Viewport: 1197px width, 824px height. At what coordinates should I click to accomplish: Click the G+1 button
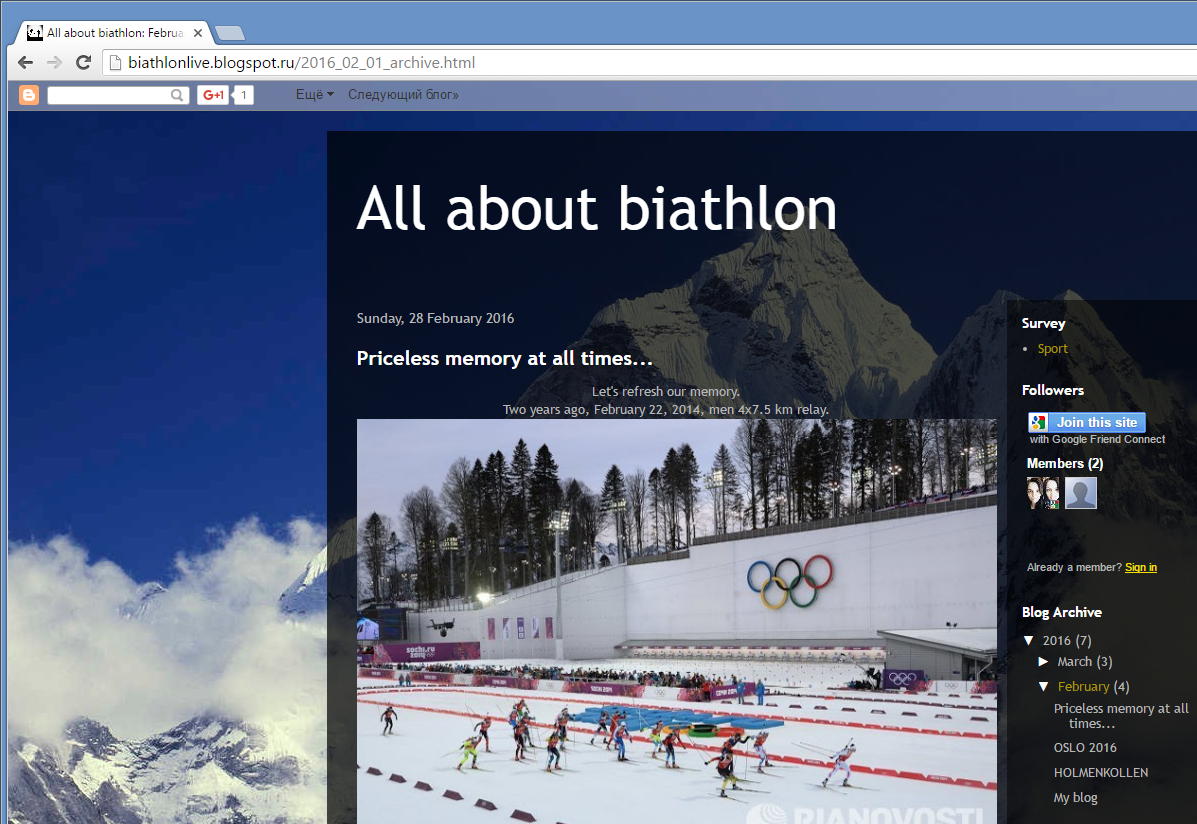[214, 95]
